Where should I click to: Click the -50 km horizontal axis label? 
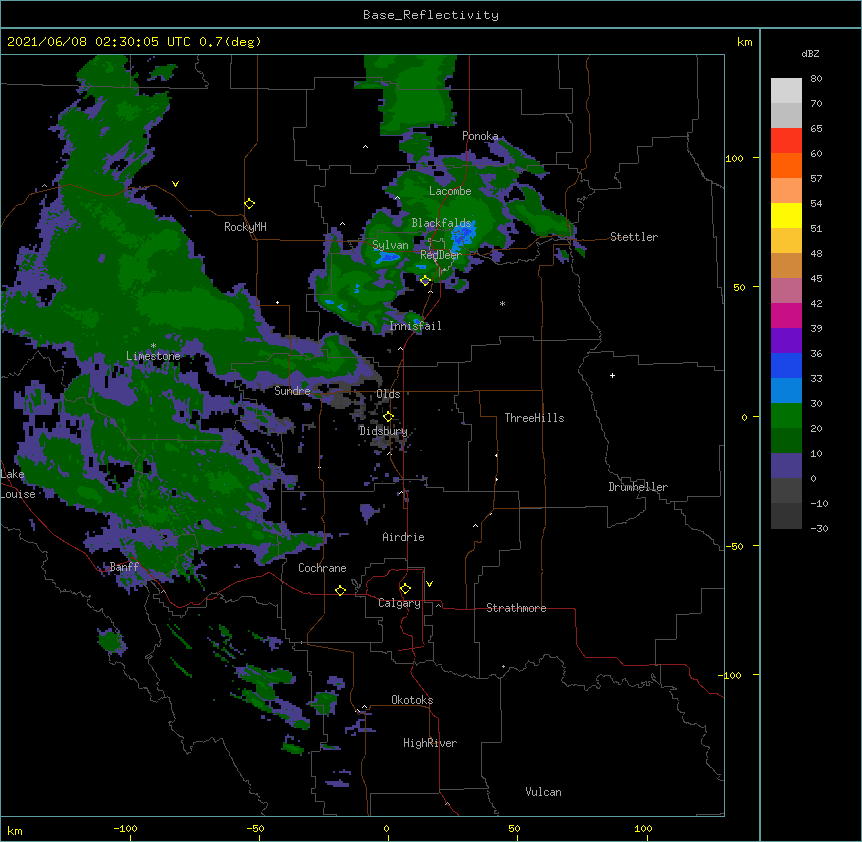point(256,828)
